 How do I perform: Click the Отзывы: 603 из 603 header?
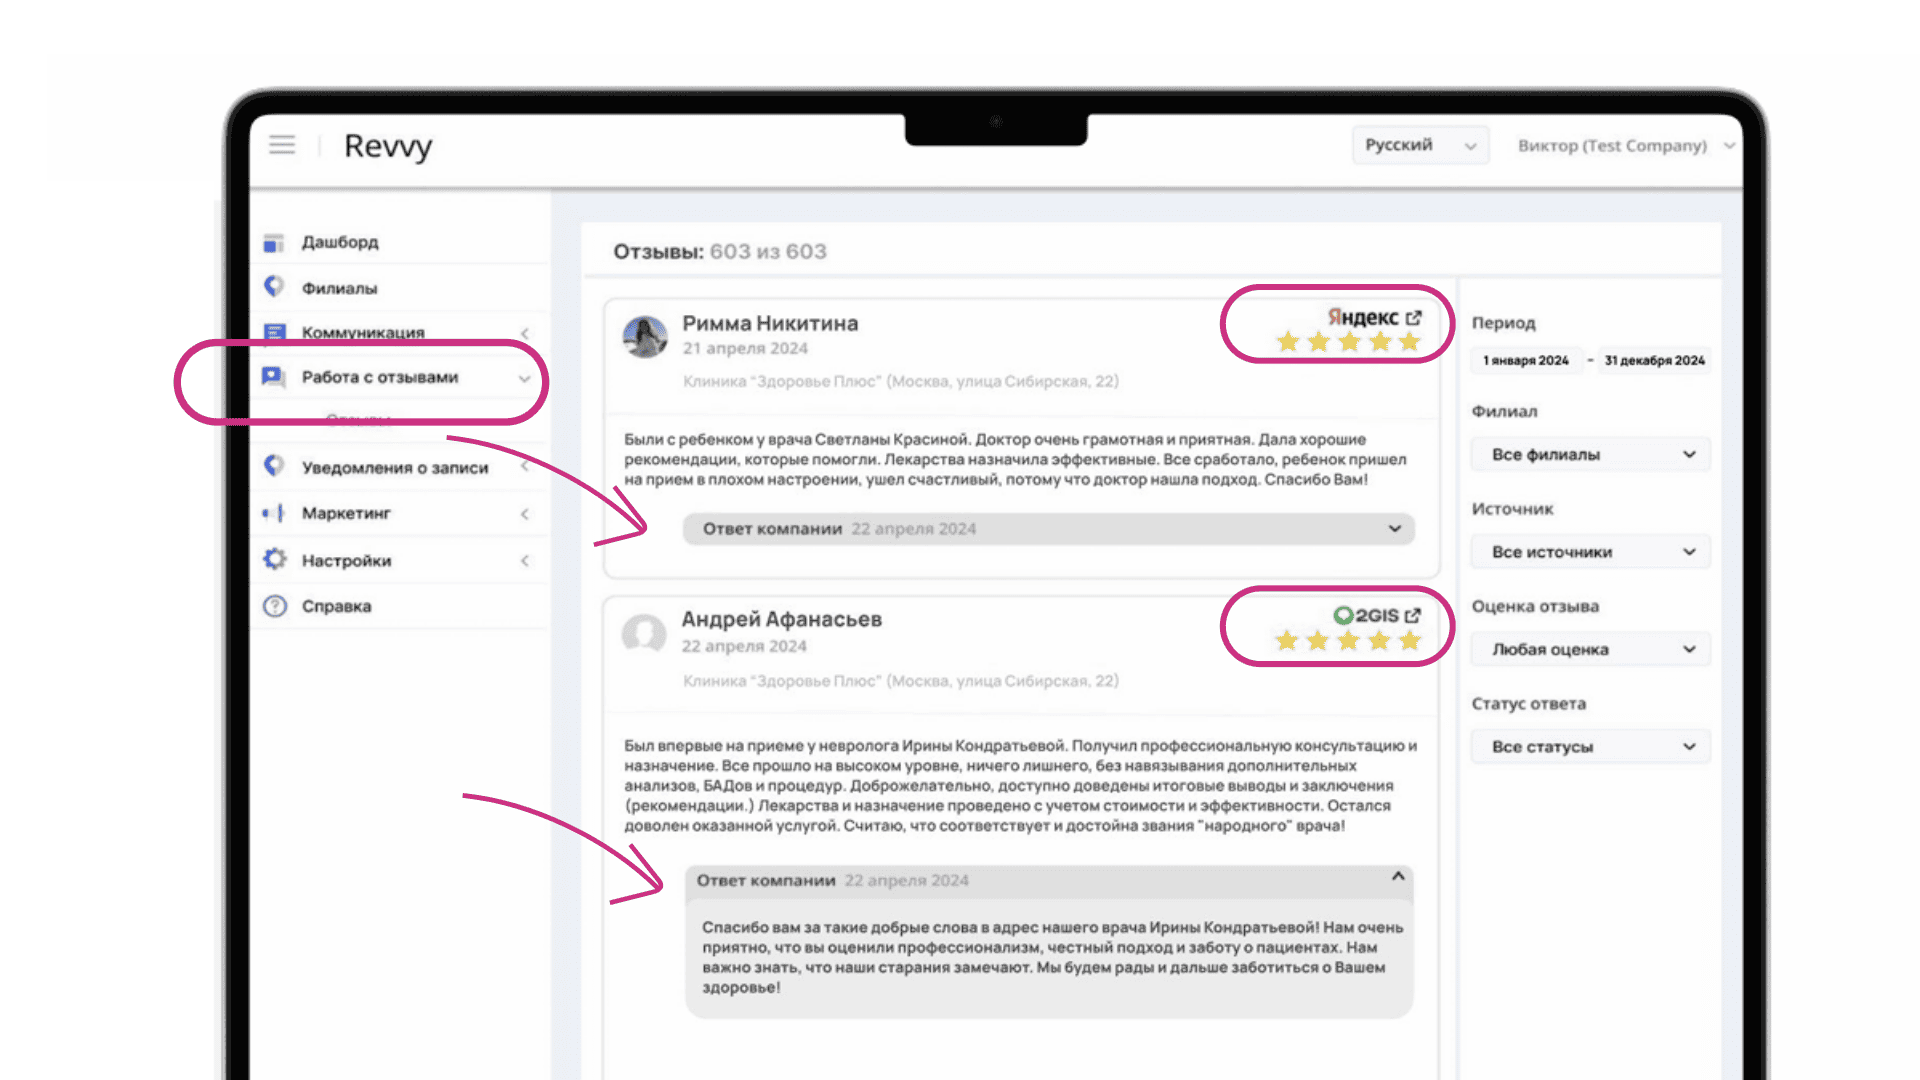click(720, 251)
